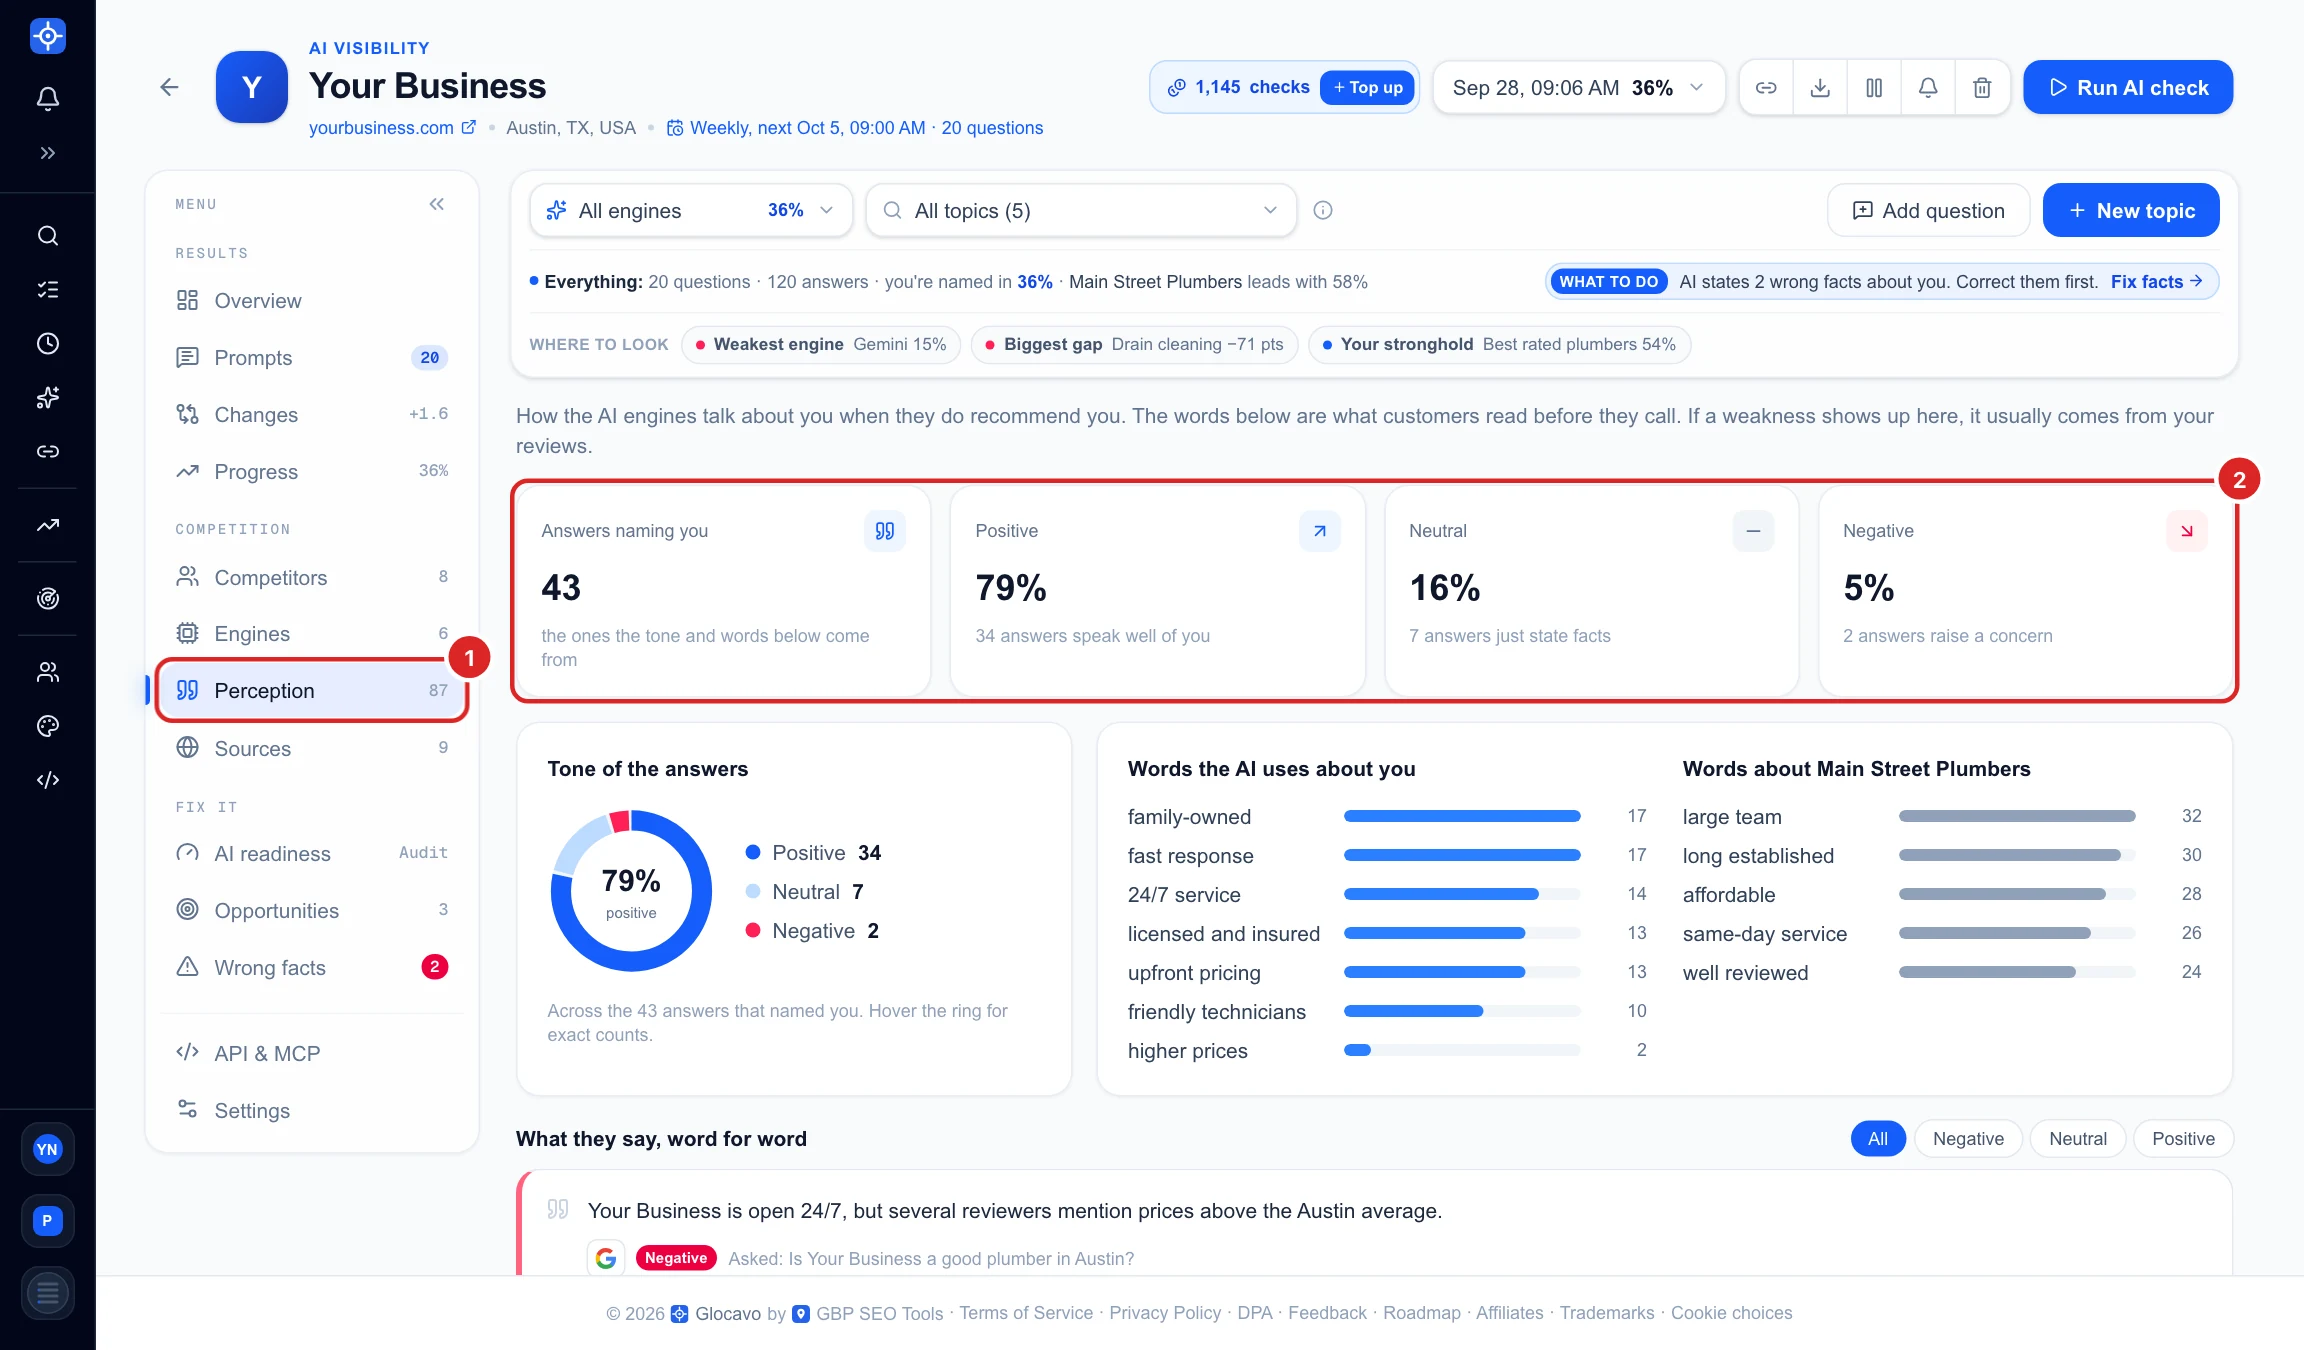Open Overview in the menu
This screenshot has height=1350, width=2304.
click(x=312, y=301)
